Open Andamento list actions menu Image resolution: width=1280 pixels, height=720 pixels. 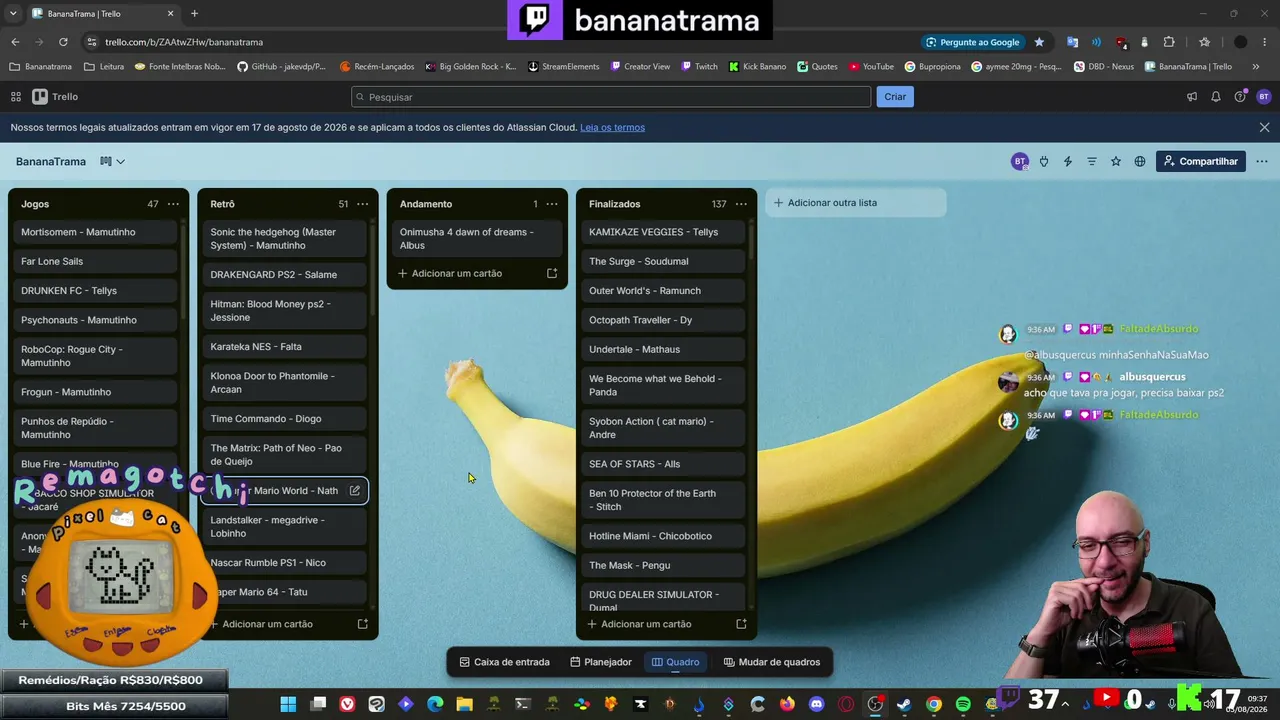(x=551, y=204)
